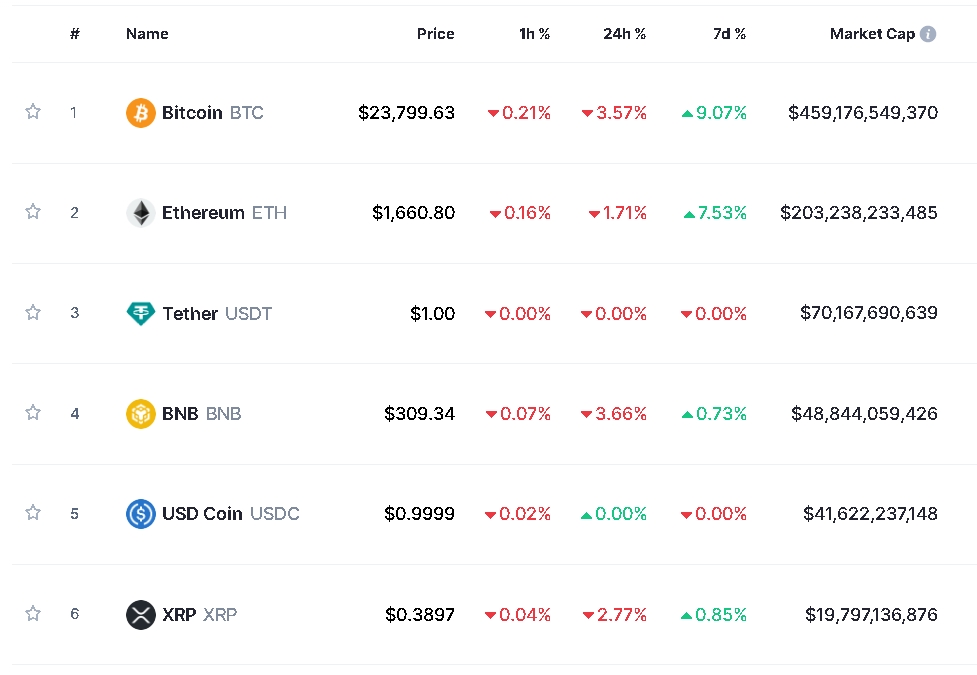Image resolution: width=977 pixels, height=675 pixels.
Task: Sort coins by the Name header
Action: [x=147, y=34]
